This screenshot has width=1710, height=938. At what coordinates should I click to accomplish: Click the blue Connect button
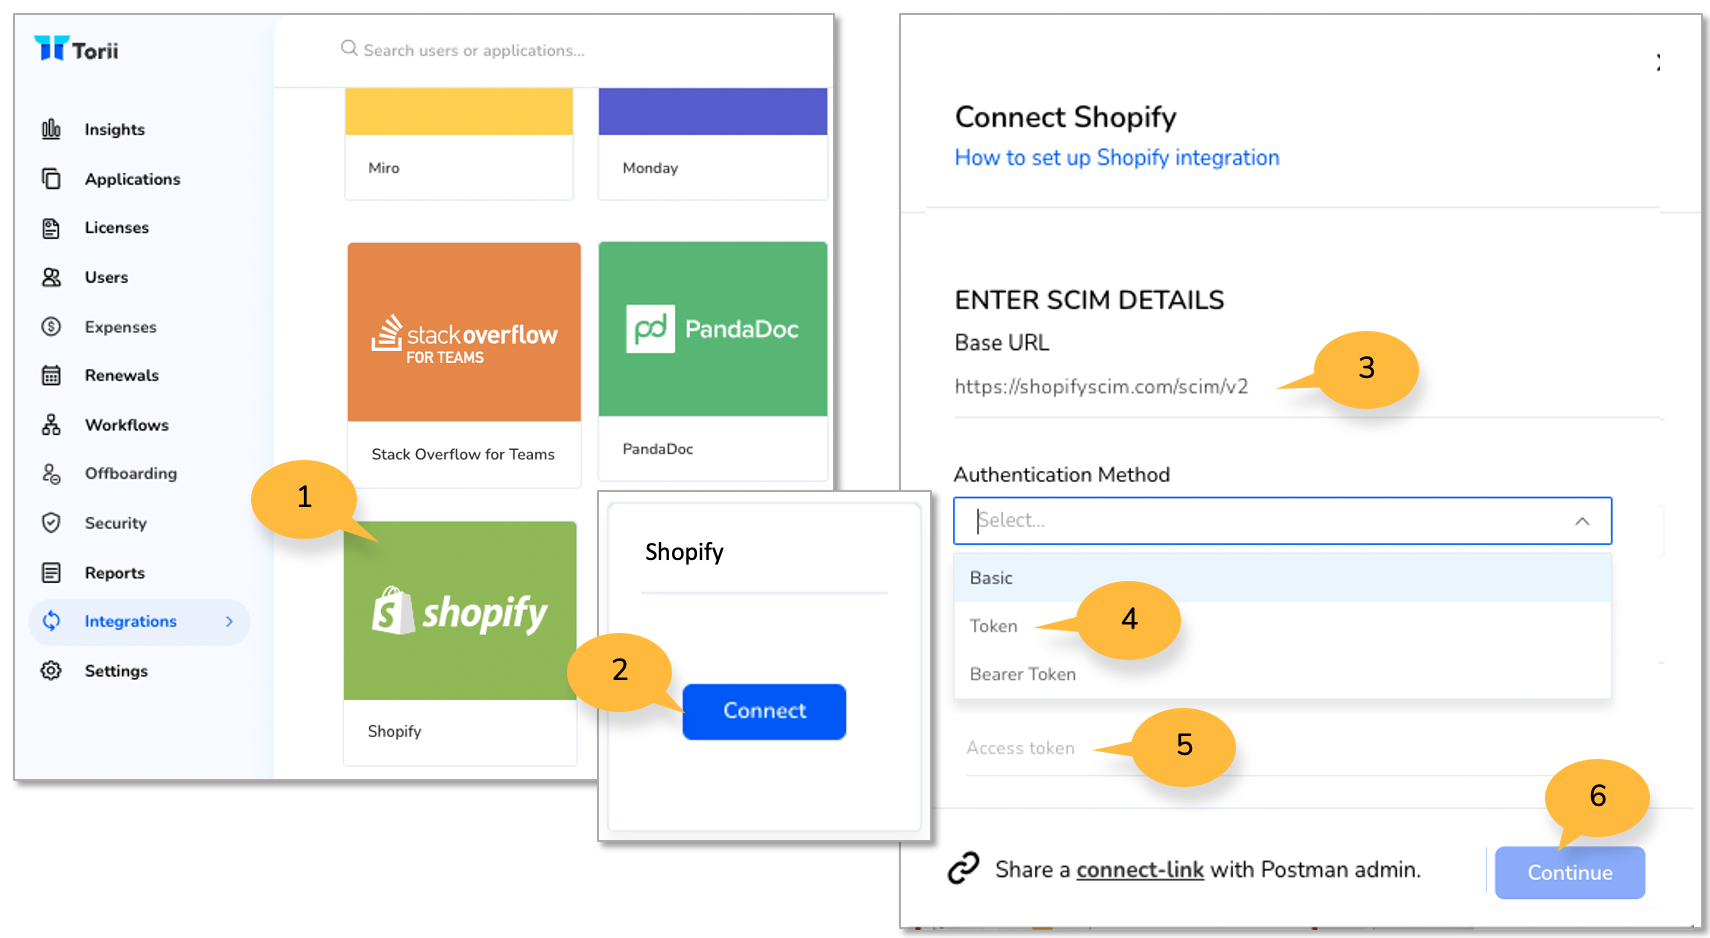click(x=764, y=711)
